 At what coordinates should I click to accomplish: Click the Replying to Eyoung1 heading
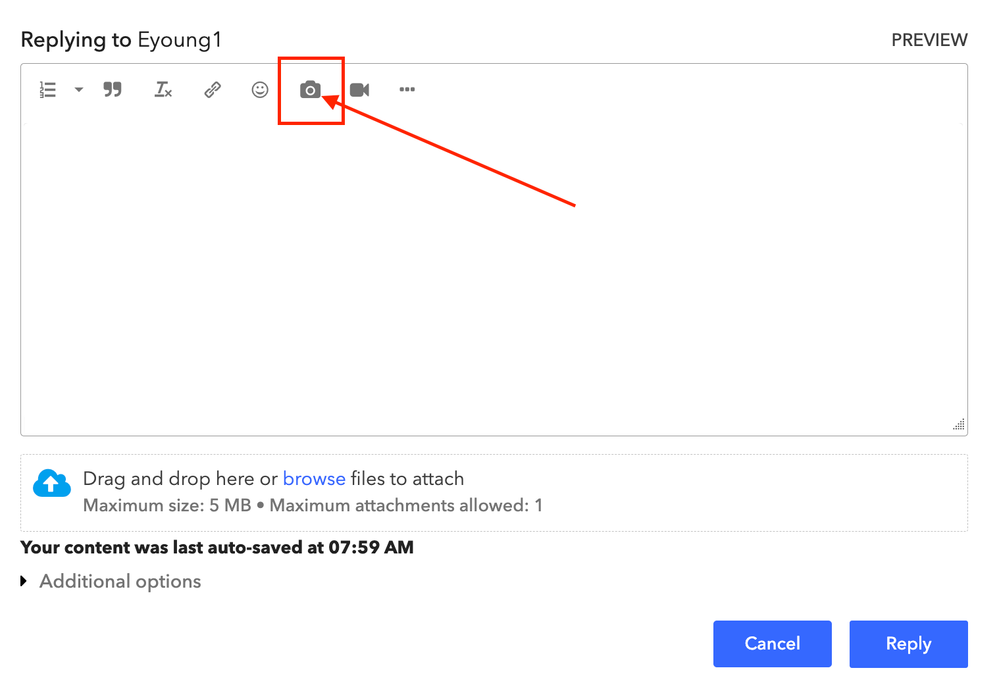(x=121, y=40)
